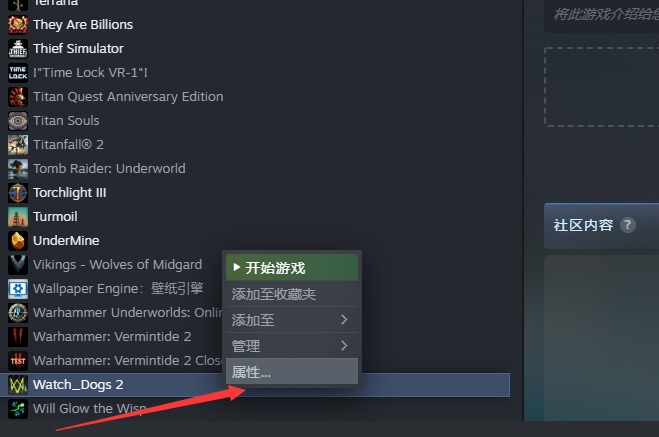Select Titan Quest Anniversary Edition in library
The height and width of the screenshot is (437, 659).
coord(128,97)
